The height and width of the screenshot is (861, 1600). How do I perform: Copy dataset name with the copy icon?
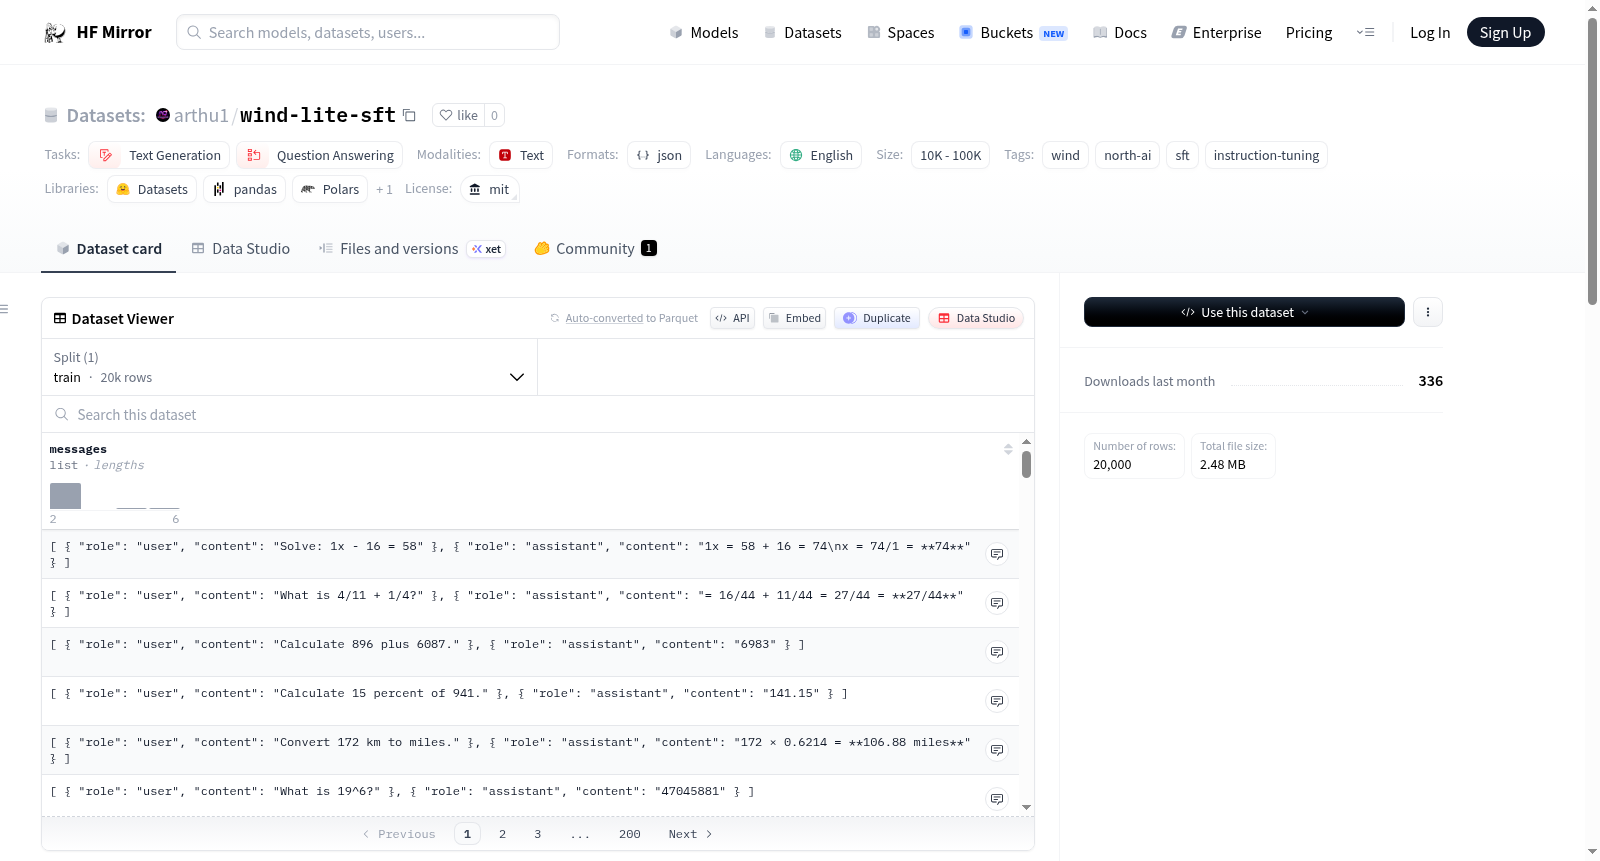pyautogui.click(x=409, y=115)
